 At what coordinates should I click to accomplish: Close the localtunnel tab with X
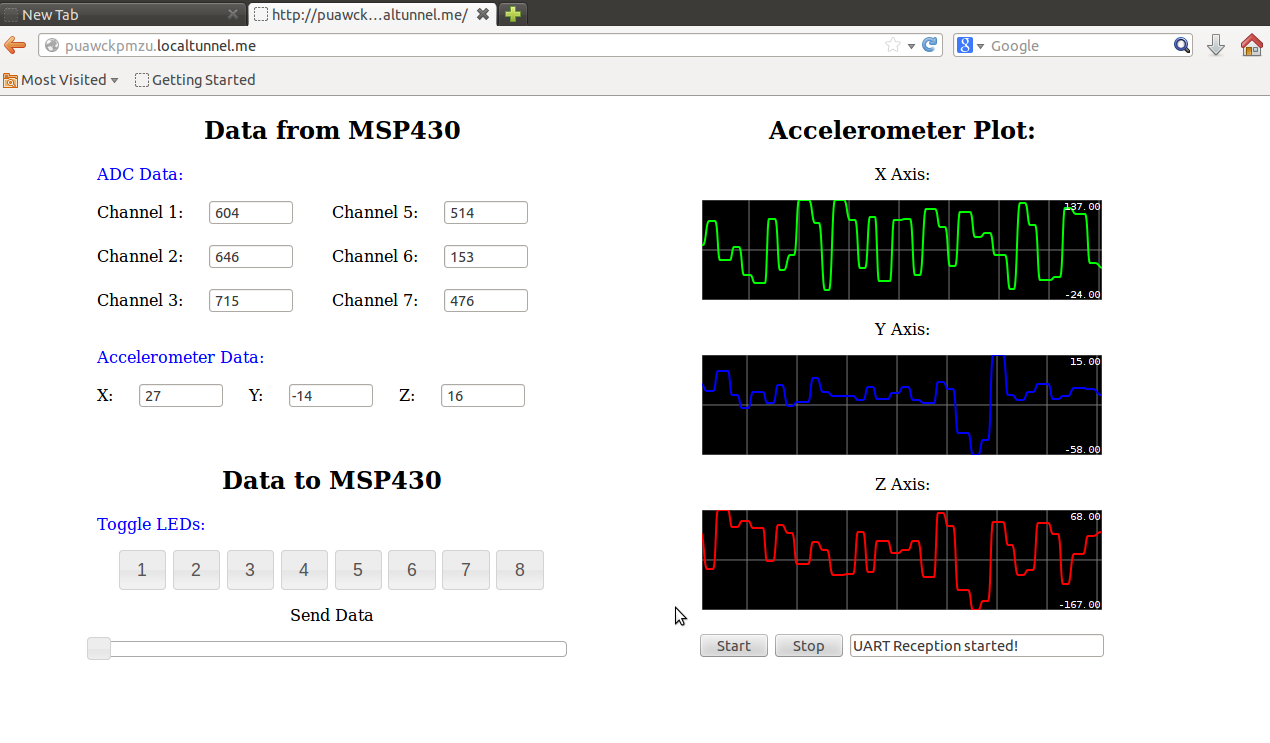[x=483, y=14]
